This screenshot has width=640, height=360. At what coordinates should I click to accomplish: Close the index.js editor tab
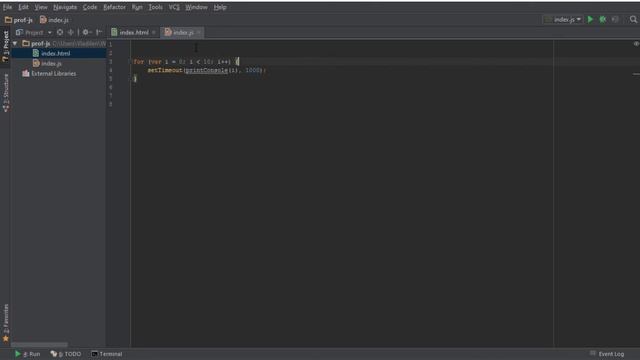tap(199, 32)
